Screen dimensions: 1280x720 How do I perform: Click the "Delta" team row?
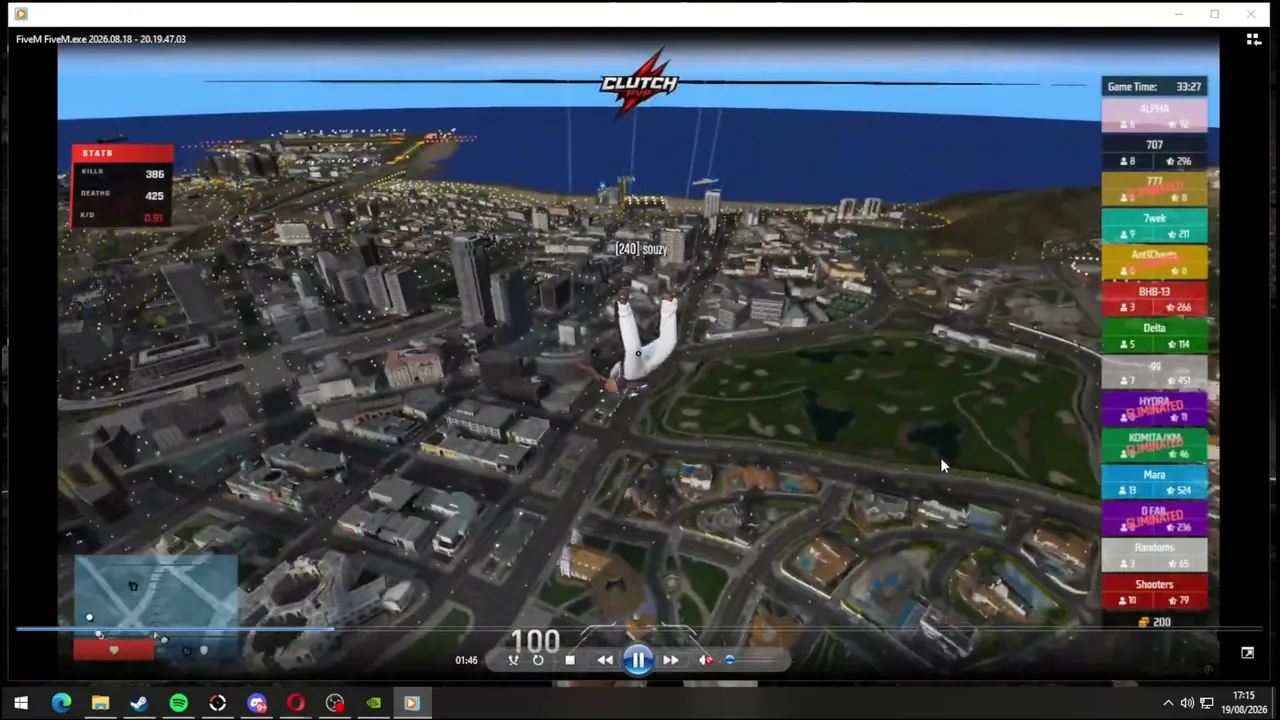tap(1154, 336)
